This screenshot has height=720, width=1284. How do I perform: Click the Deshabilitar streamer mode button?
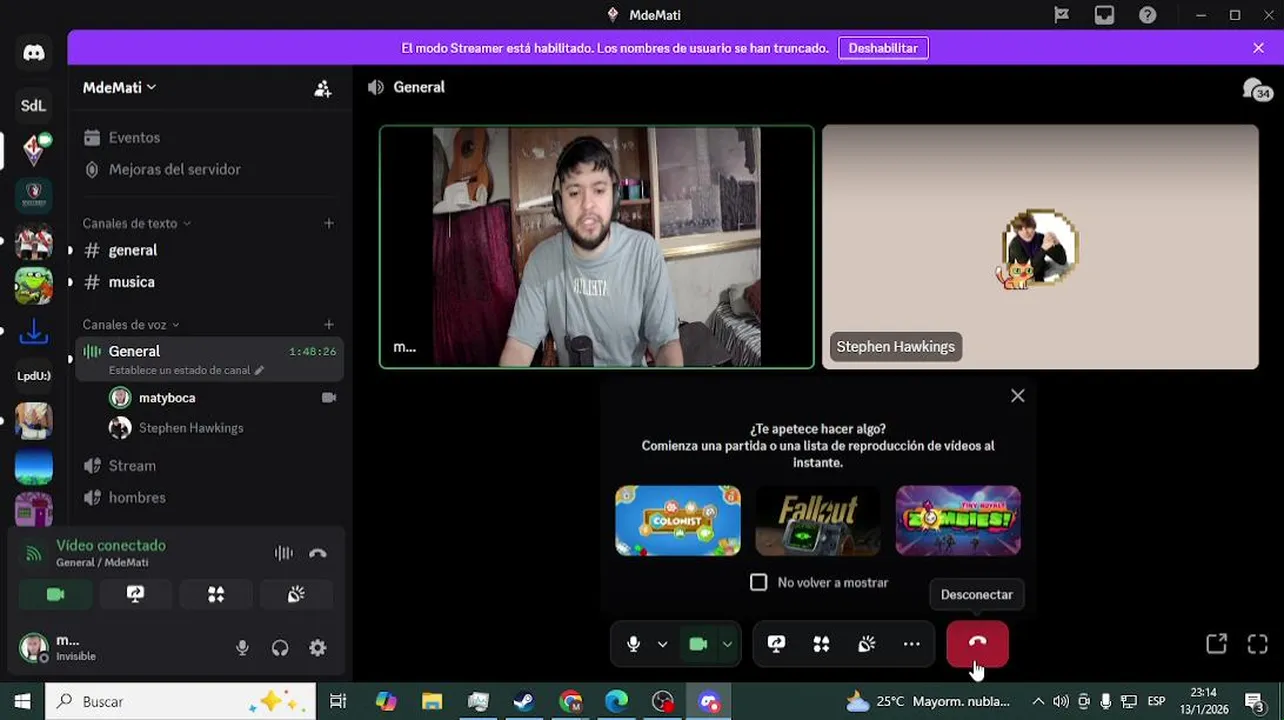[883, 48]
